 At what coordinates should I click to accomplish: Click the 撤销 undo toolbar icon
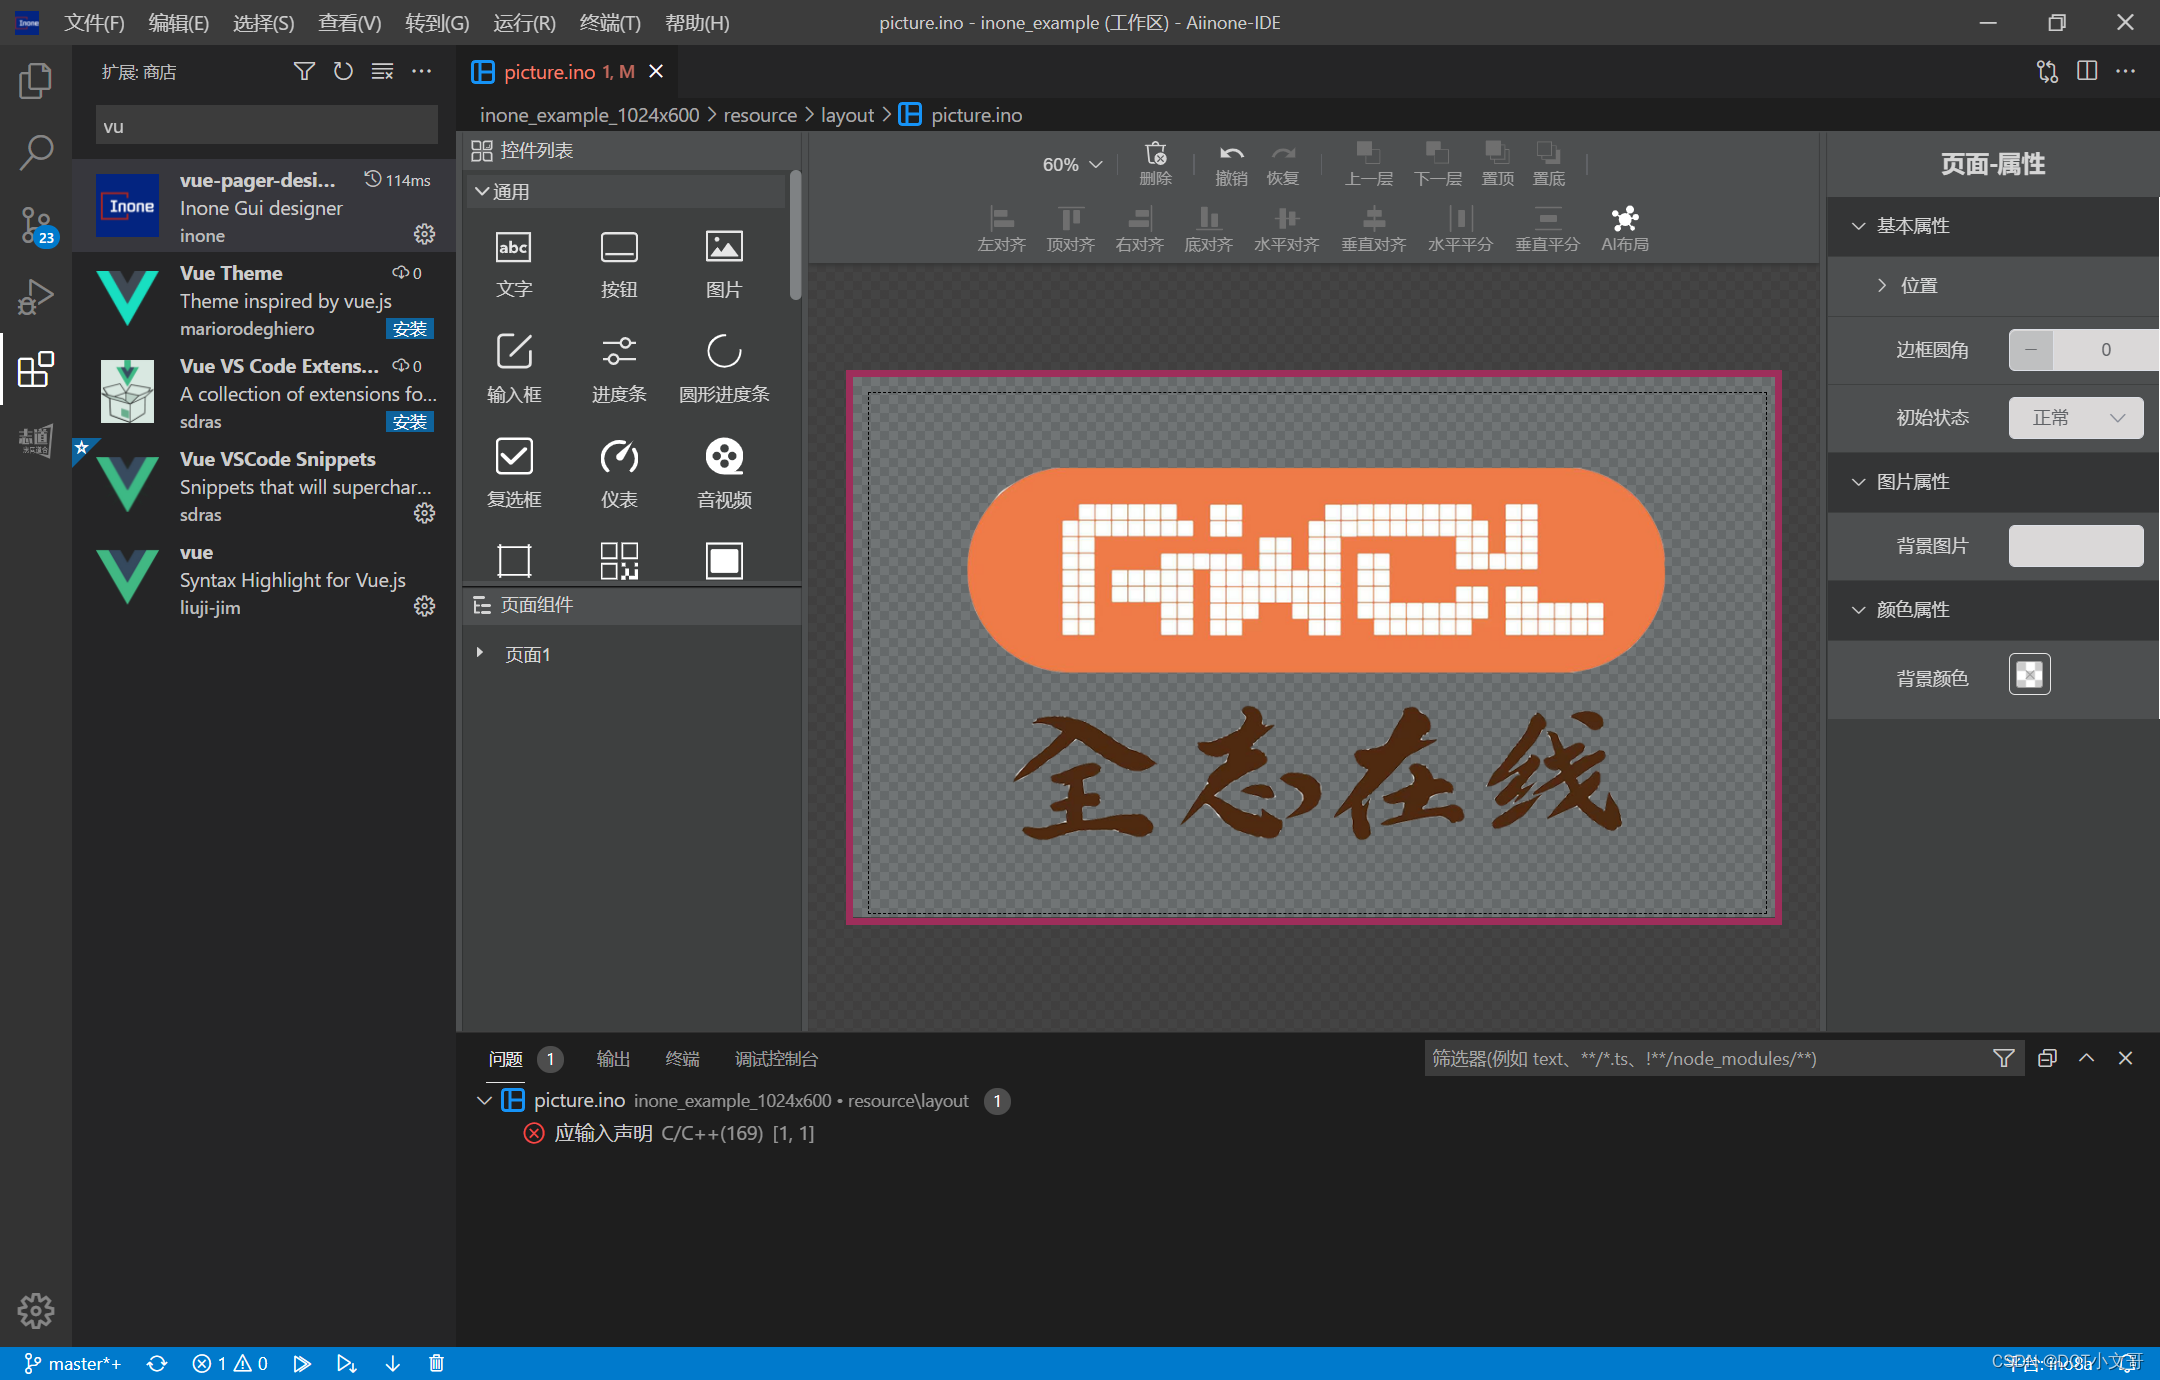(x=1231, y=163)
